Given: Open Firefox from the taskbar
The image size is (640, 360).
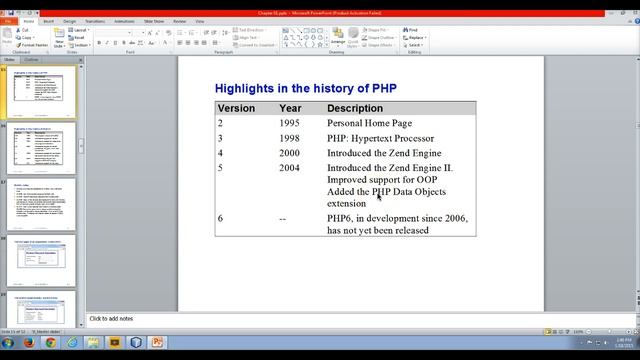Looking at the screenshot, I should (x=29, y=342).
